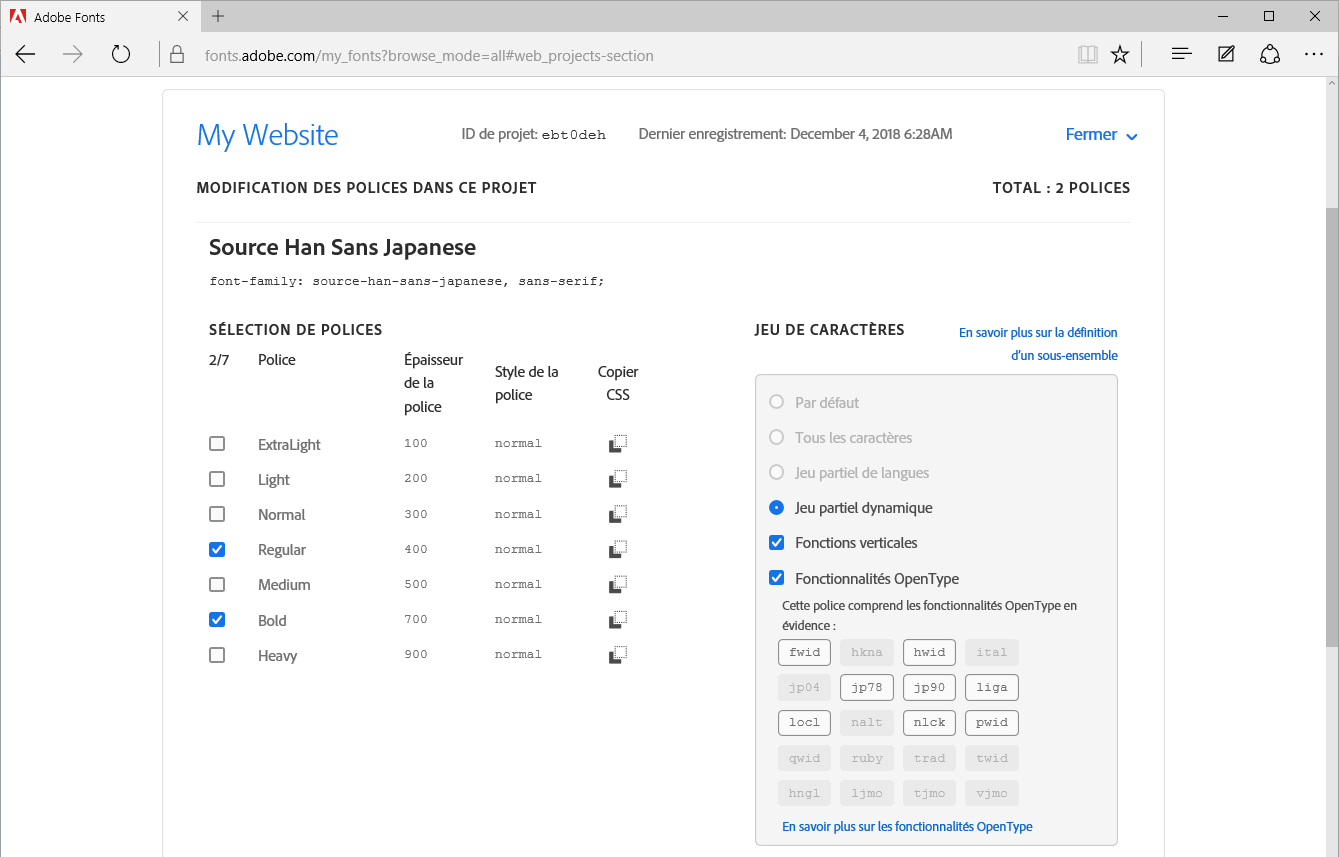The height and width of the screenshot is (857, 1339).
Task: Refresh the Adobe Fonts page
Action: click(x=121, y=55)
